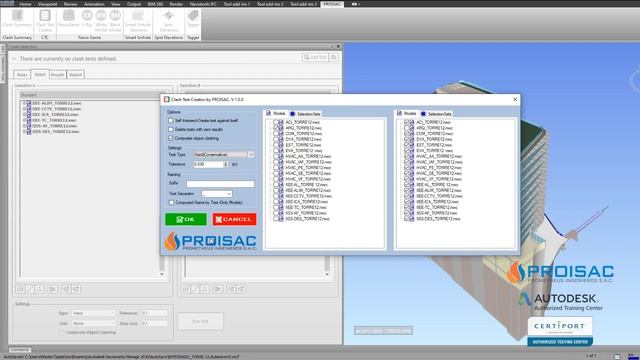Image resolution: width=640 pixels, height=360 pixels.
Task: Toggle Composite object clashing checkbox in dialog
Action: pos(171,138)
